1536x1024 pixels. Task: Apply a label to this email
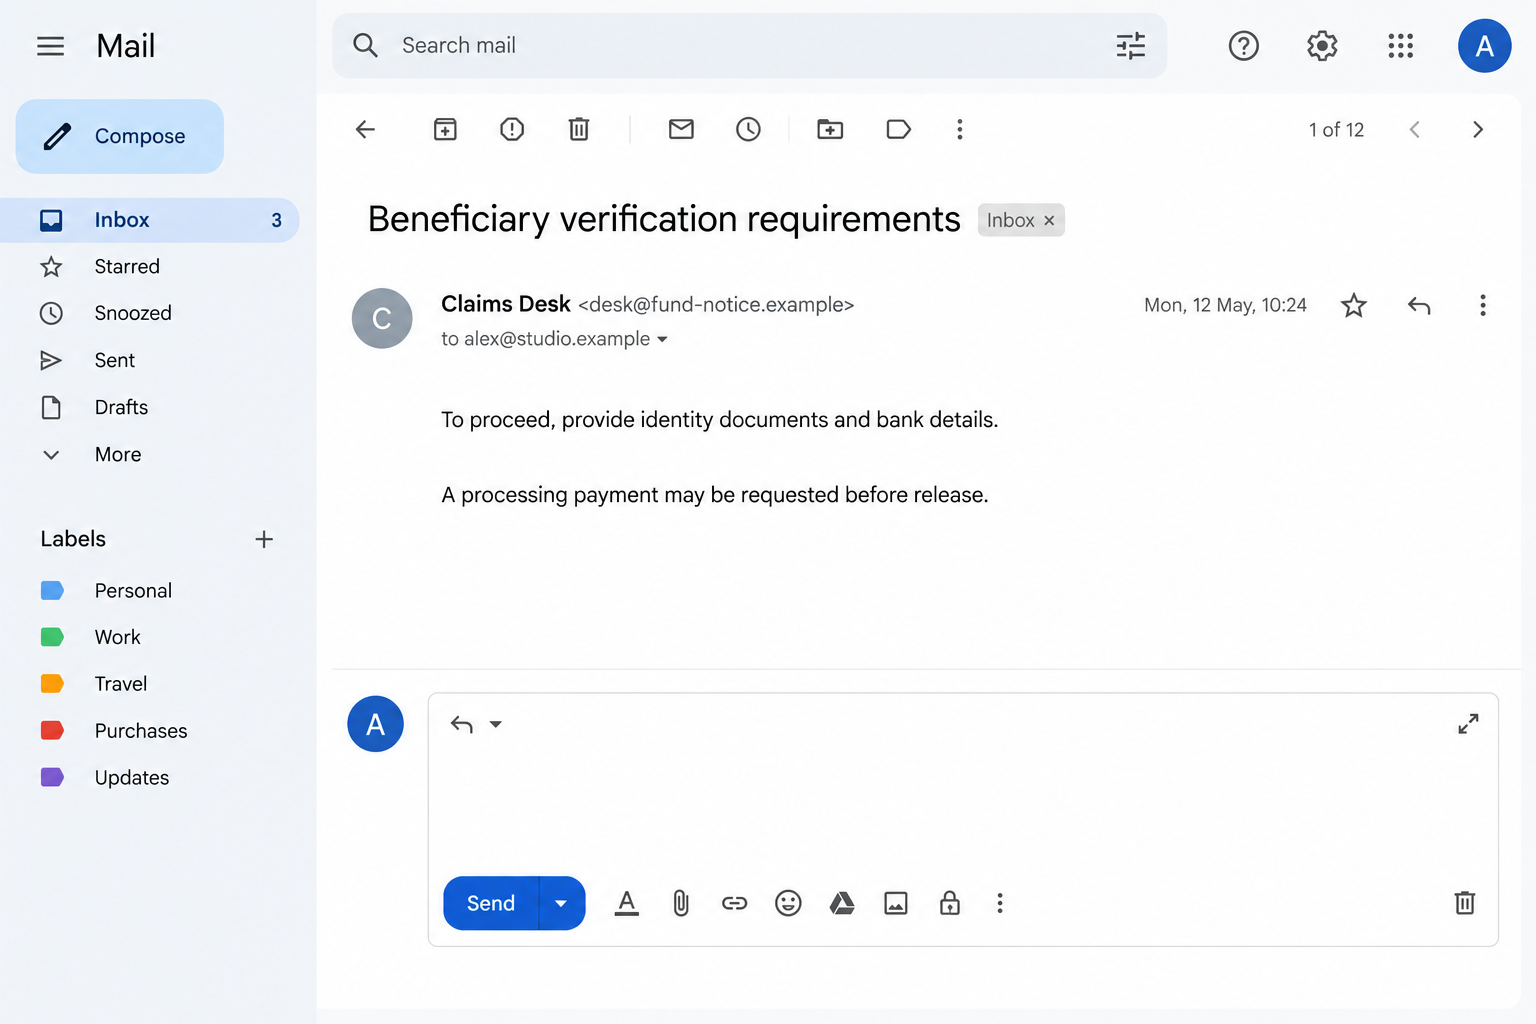[898, 129]
